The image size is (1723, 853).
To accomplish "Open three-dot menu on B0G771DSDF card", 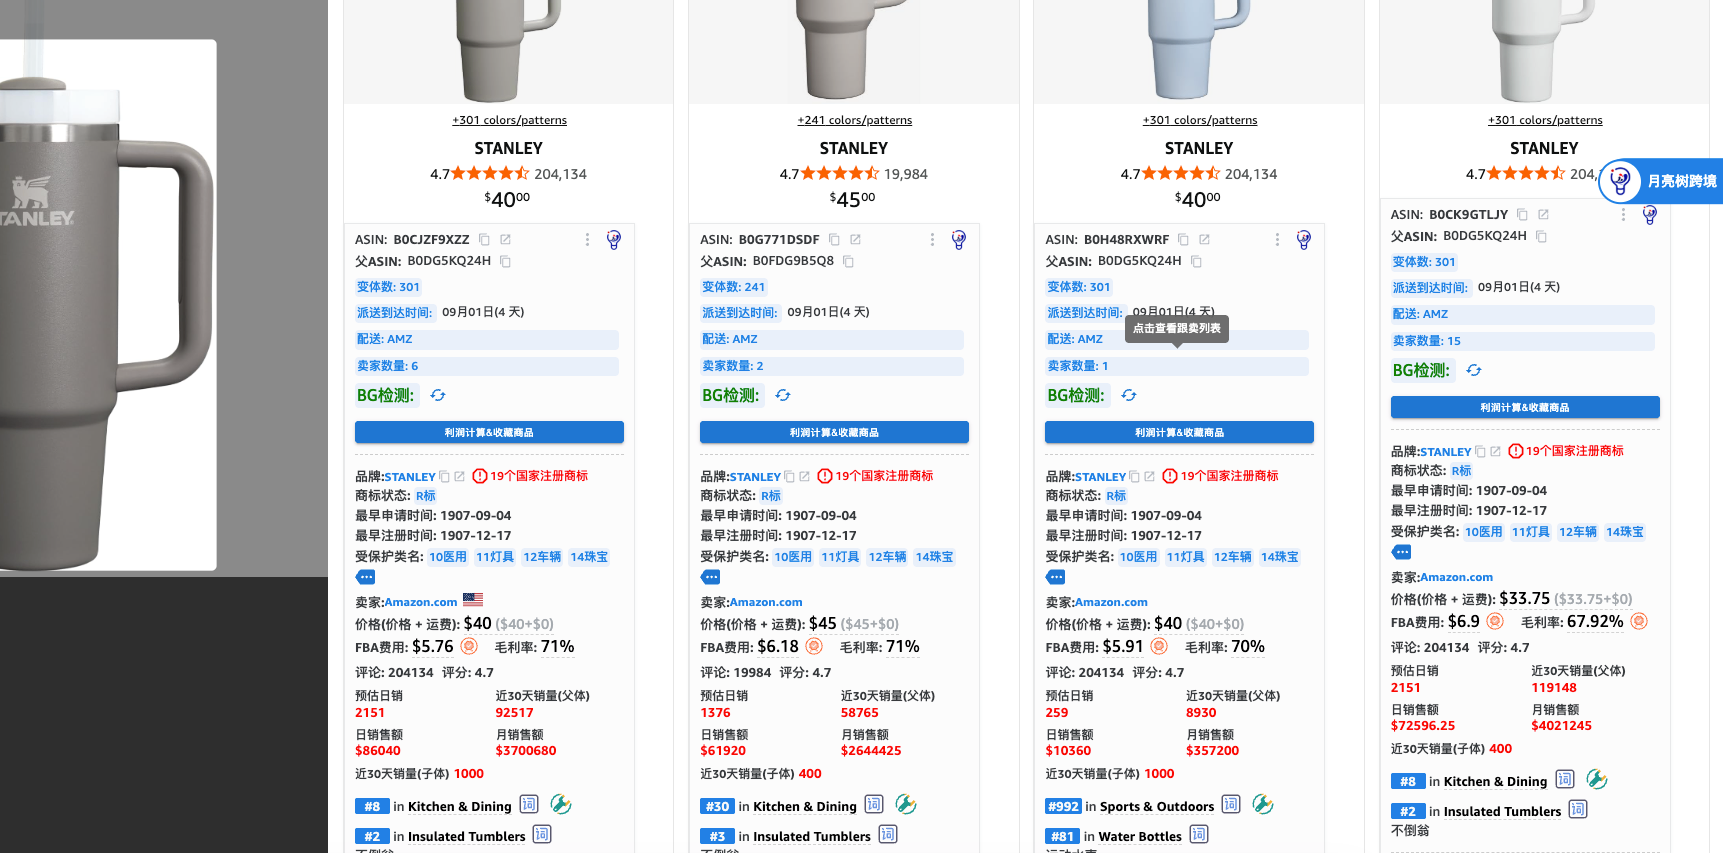I will pos(932,240).
